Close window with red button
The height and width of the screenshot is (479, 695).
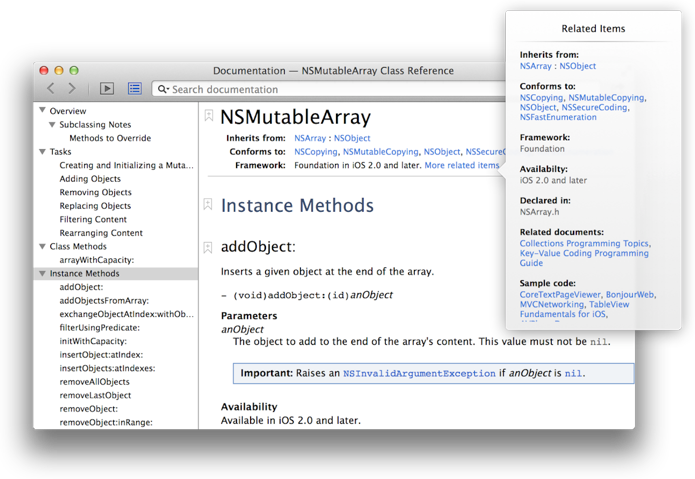point(43,70)
